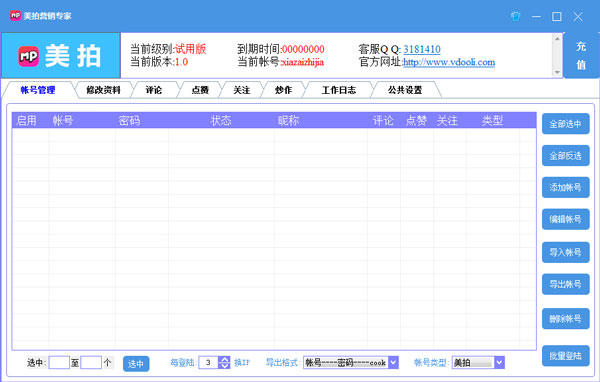Click the 状态 column header
The height and width of the screenshot is (382, 600).
pyautogui.click(x=221, y=121)
